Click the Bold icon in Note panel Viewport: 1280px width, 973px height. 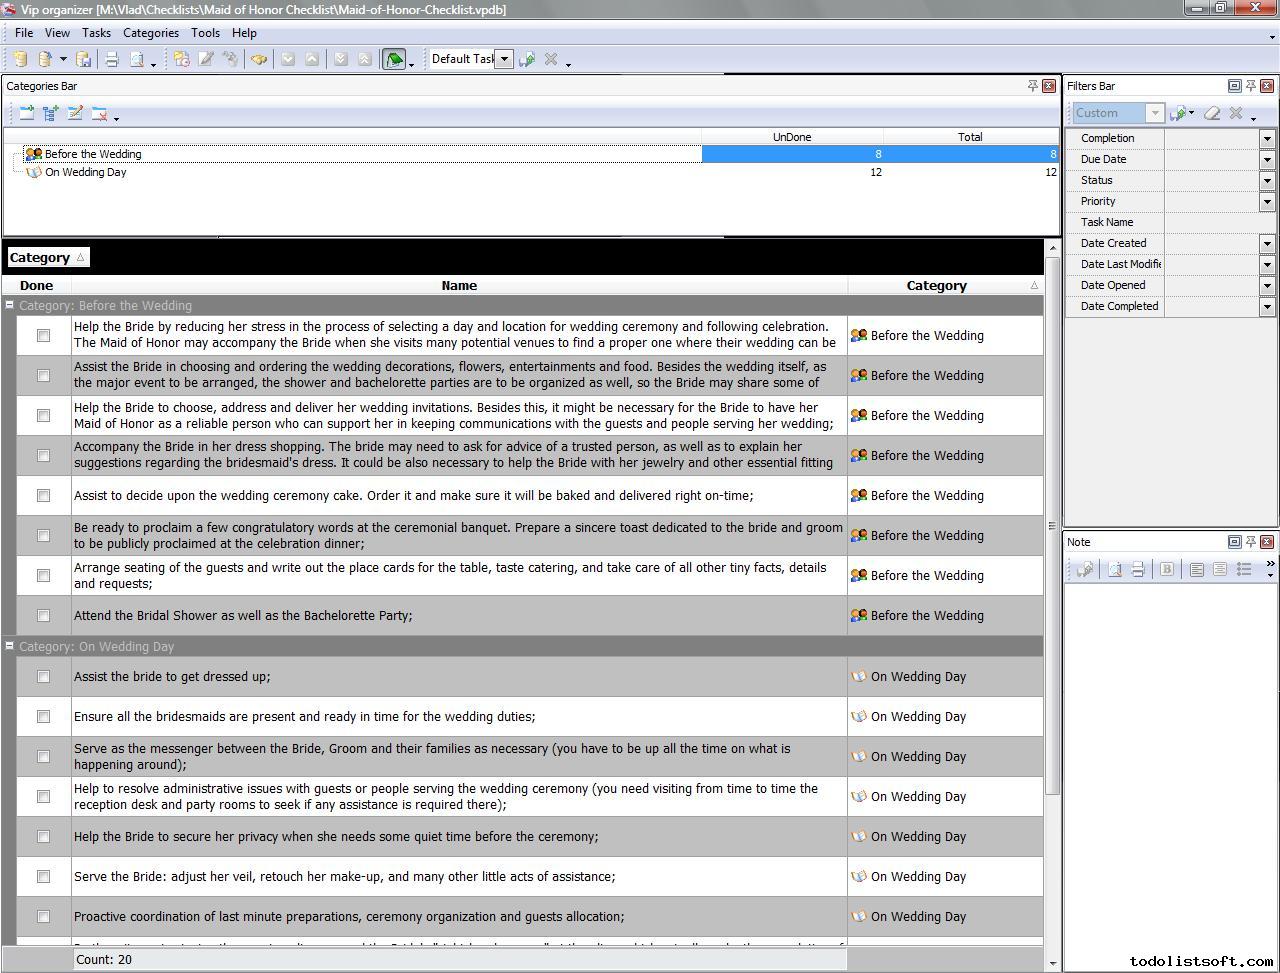click(1166, 569)
